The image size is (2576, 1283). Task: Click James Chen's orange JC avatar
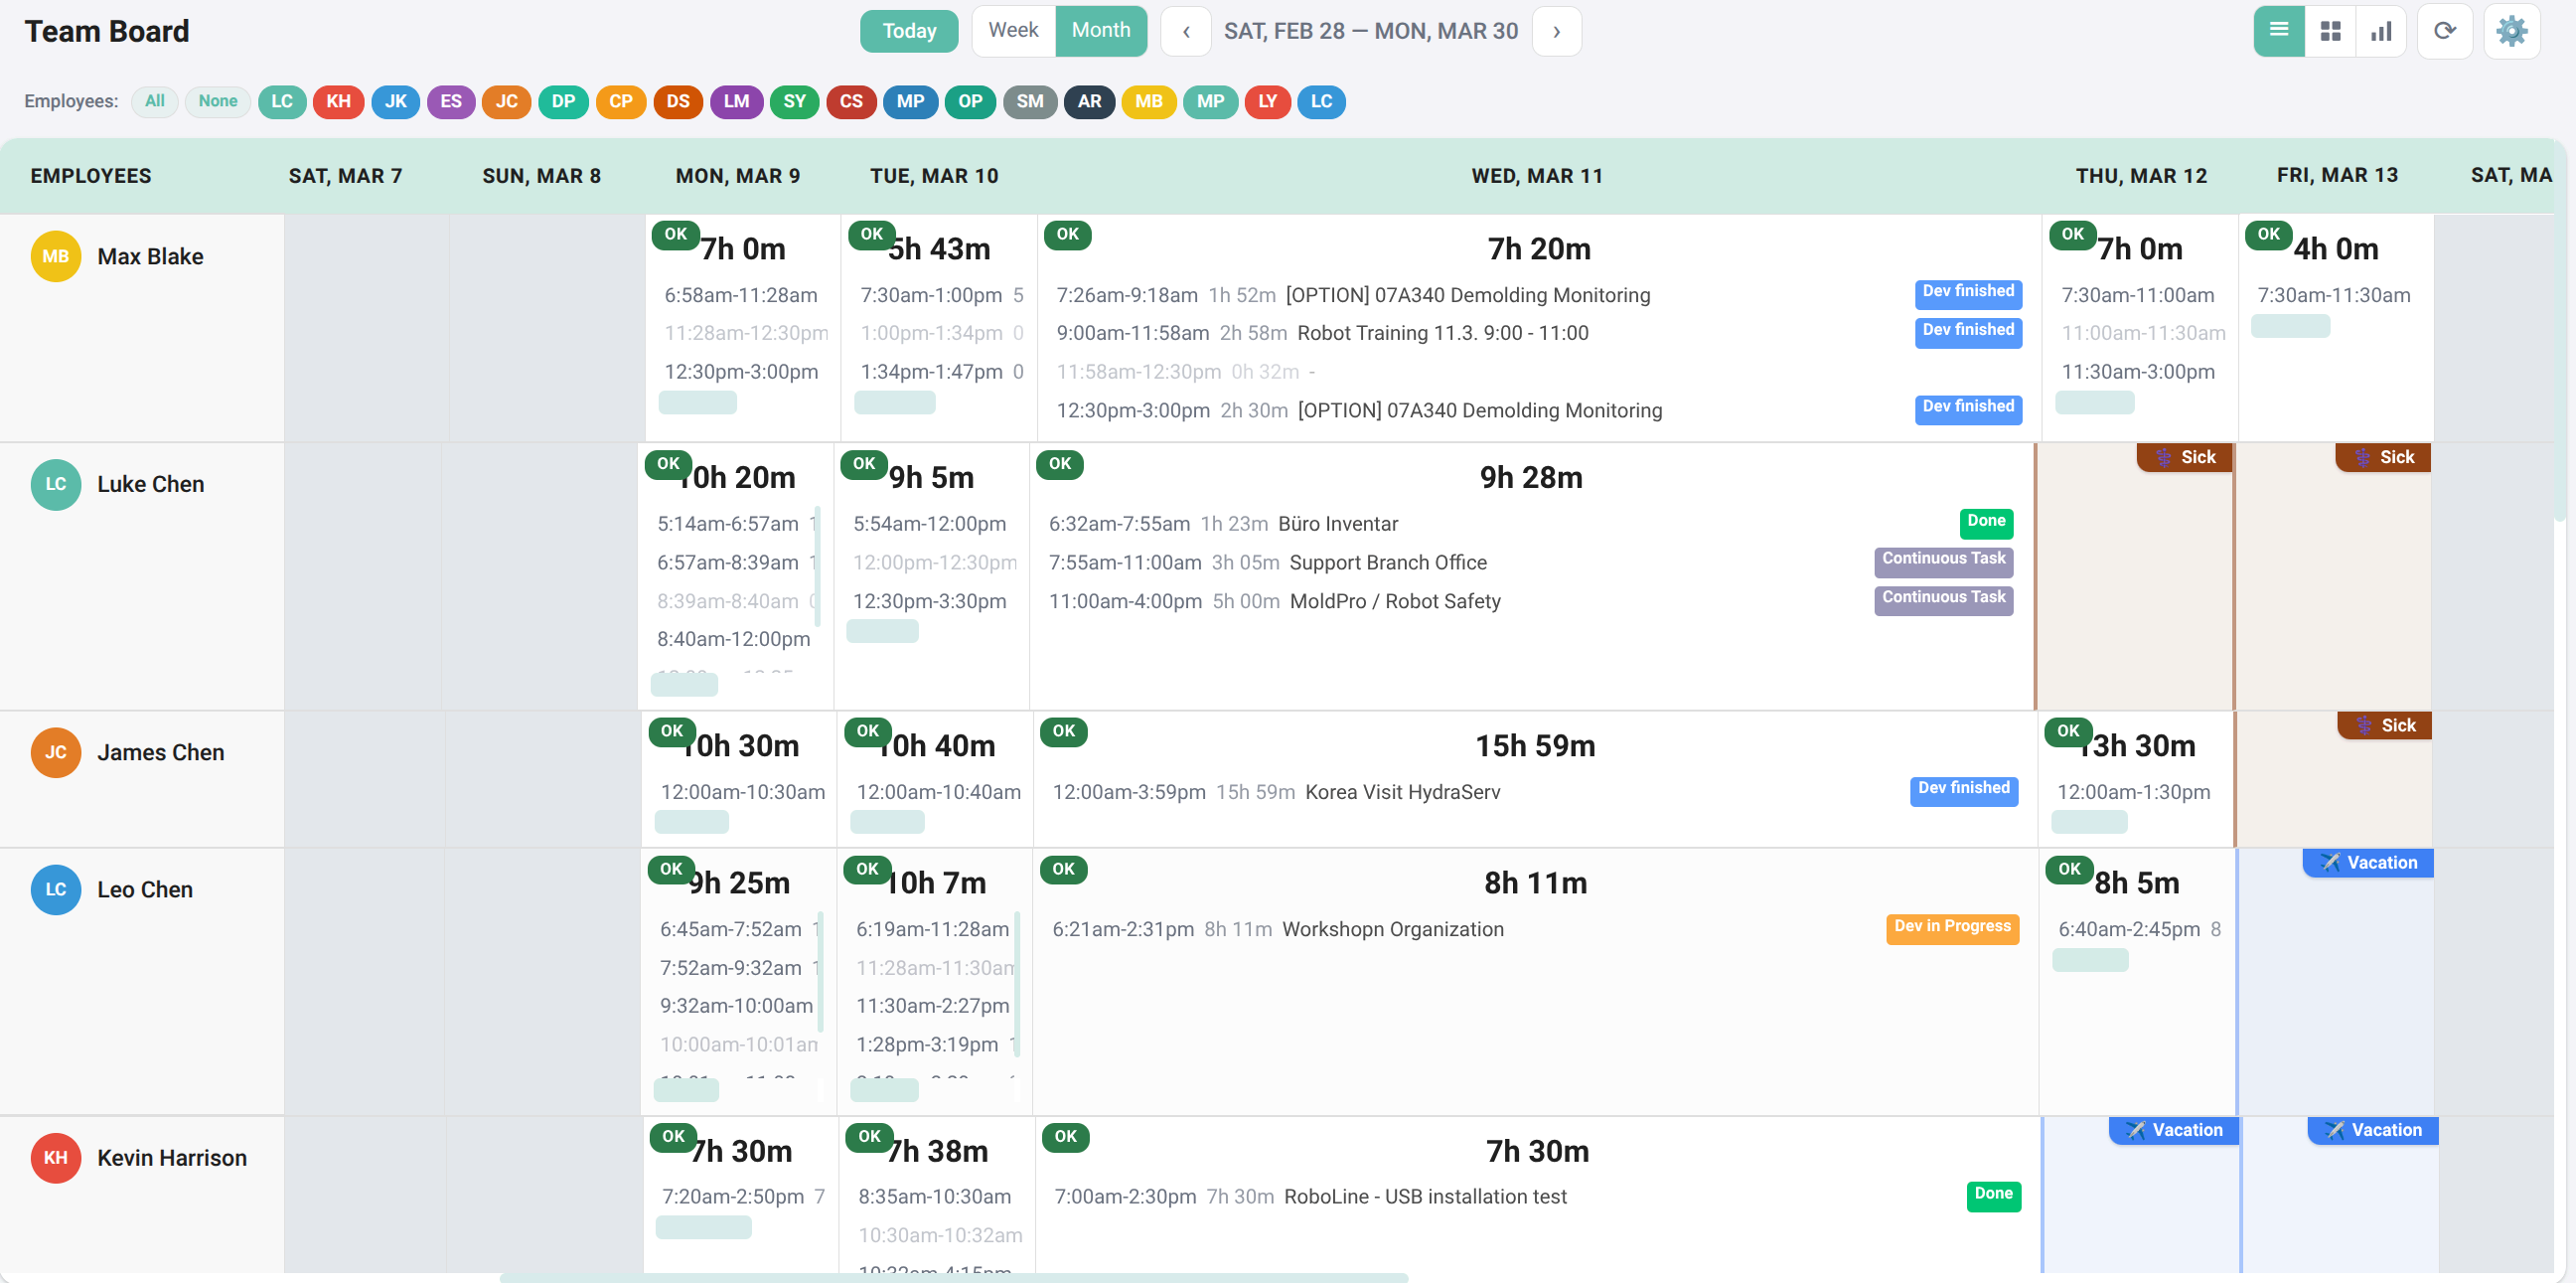pos(55,752)
